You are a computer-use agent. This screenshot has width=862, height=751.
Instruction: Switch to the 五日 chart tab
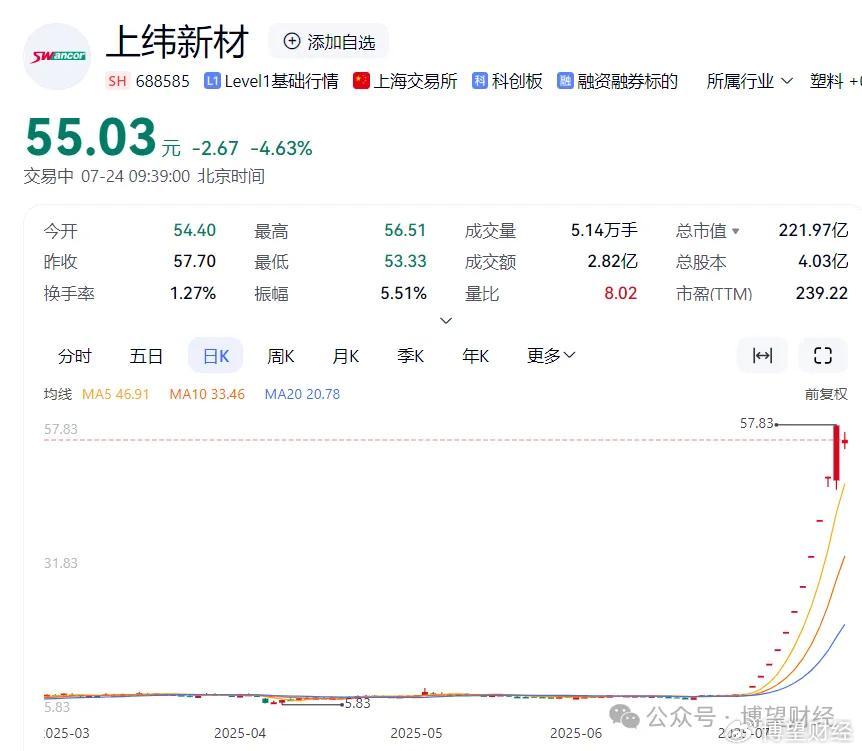[146, 356]
